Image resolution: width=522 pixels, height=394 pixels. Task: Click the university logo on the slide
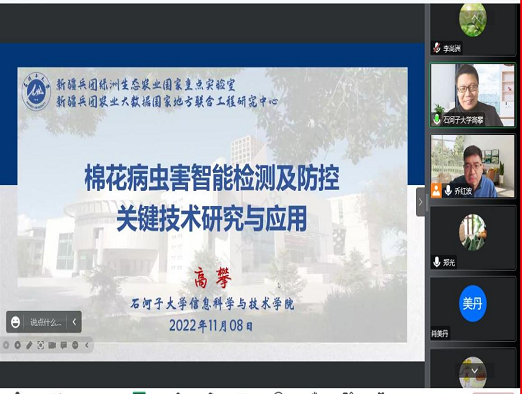click(x=37, y=91)
